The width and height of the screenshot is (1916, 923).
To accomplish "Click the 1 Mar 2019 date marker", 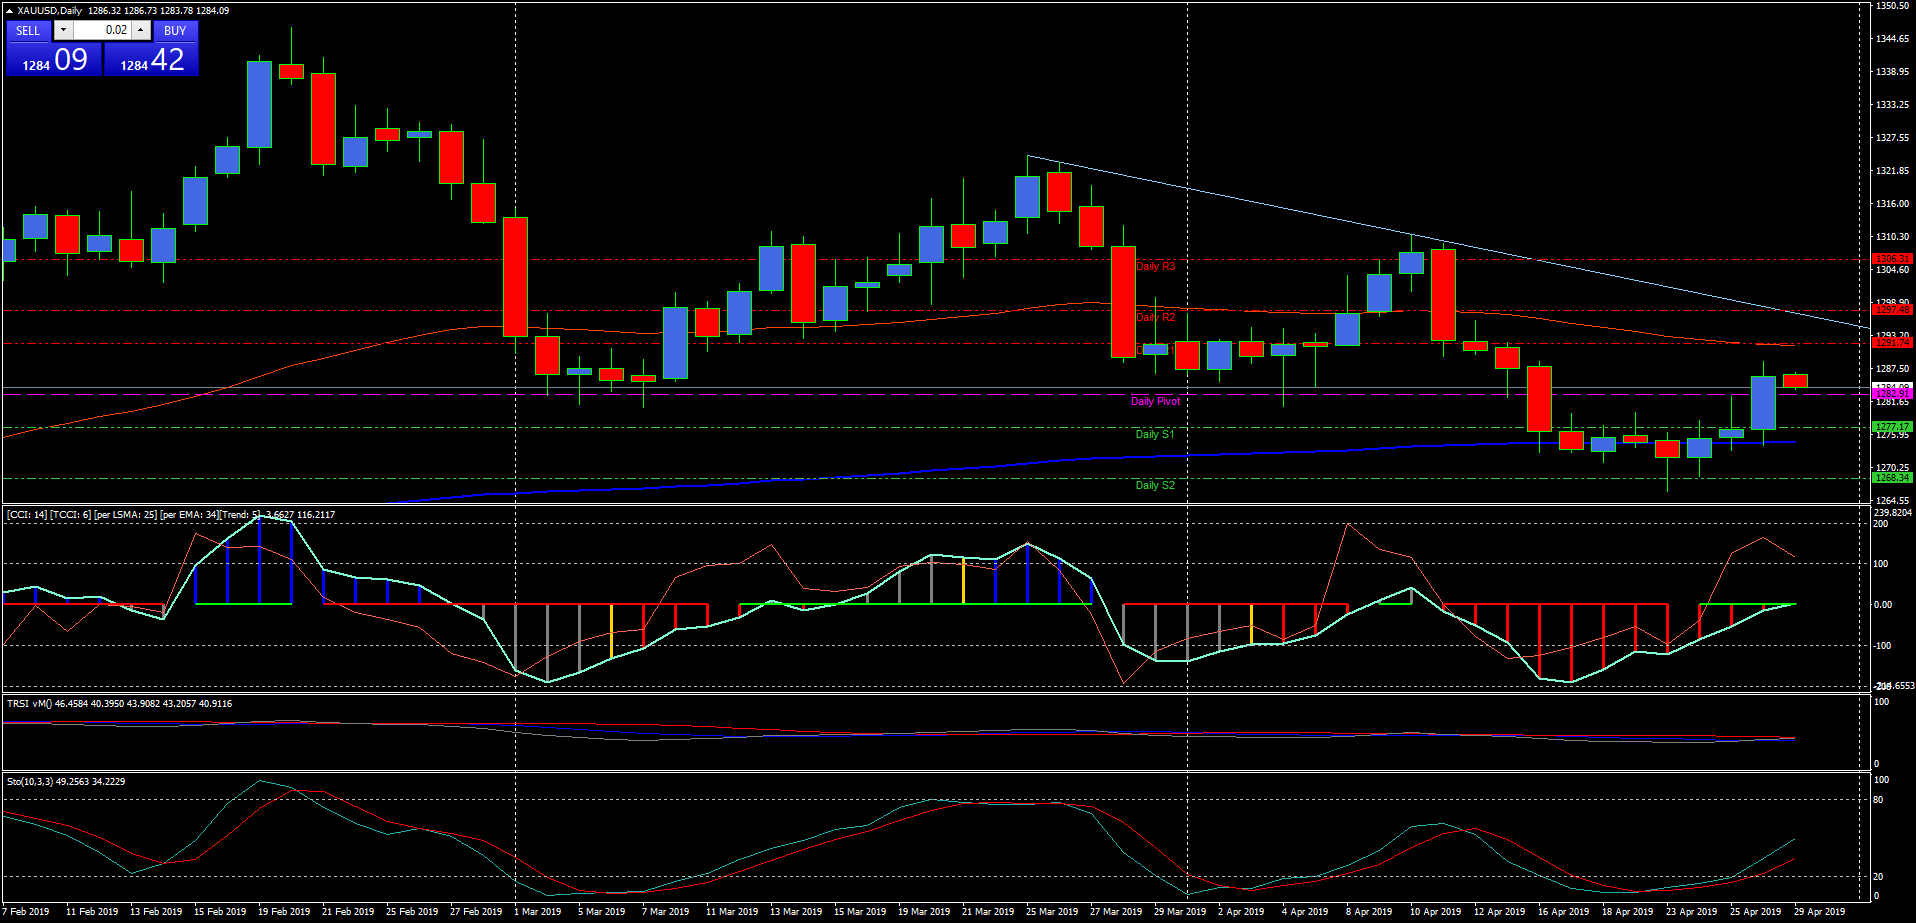I will (x=537, y=911).
